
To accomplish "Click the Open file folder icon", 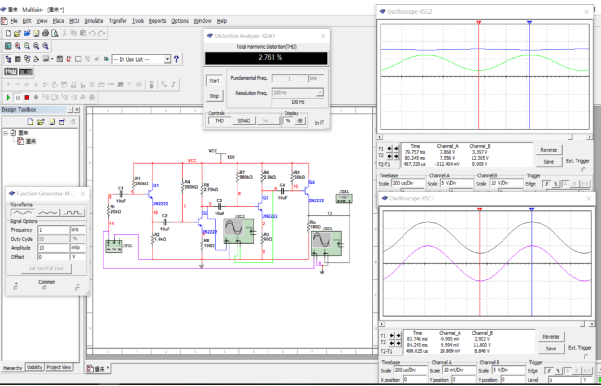I will [x=18, y=33].
